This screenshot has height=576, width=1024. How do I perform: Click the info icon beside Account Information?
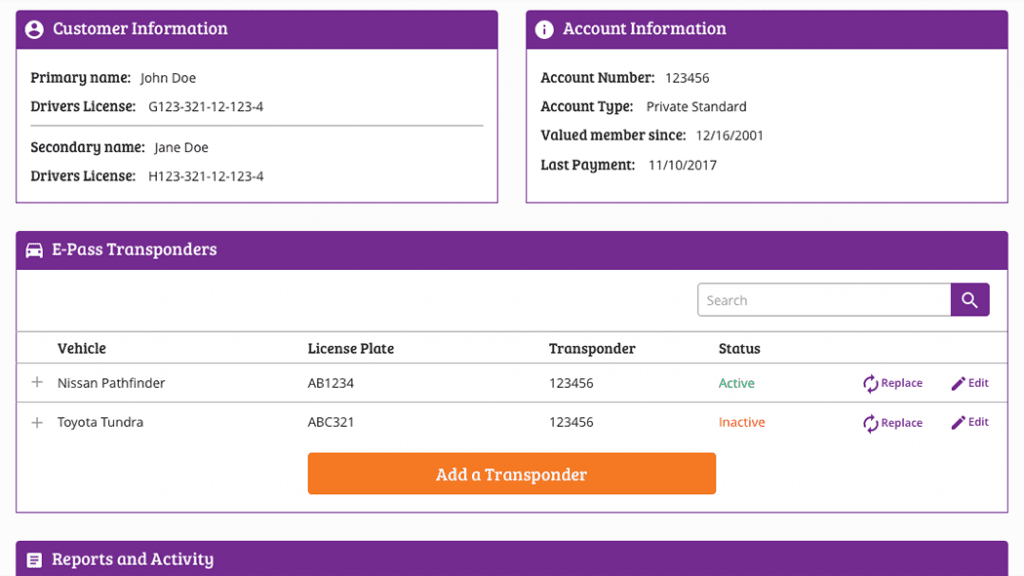[x=543, y=29]
